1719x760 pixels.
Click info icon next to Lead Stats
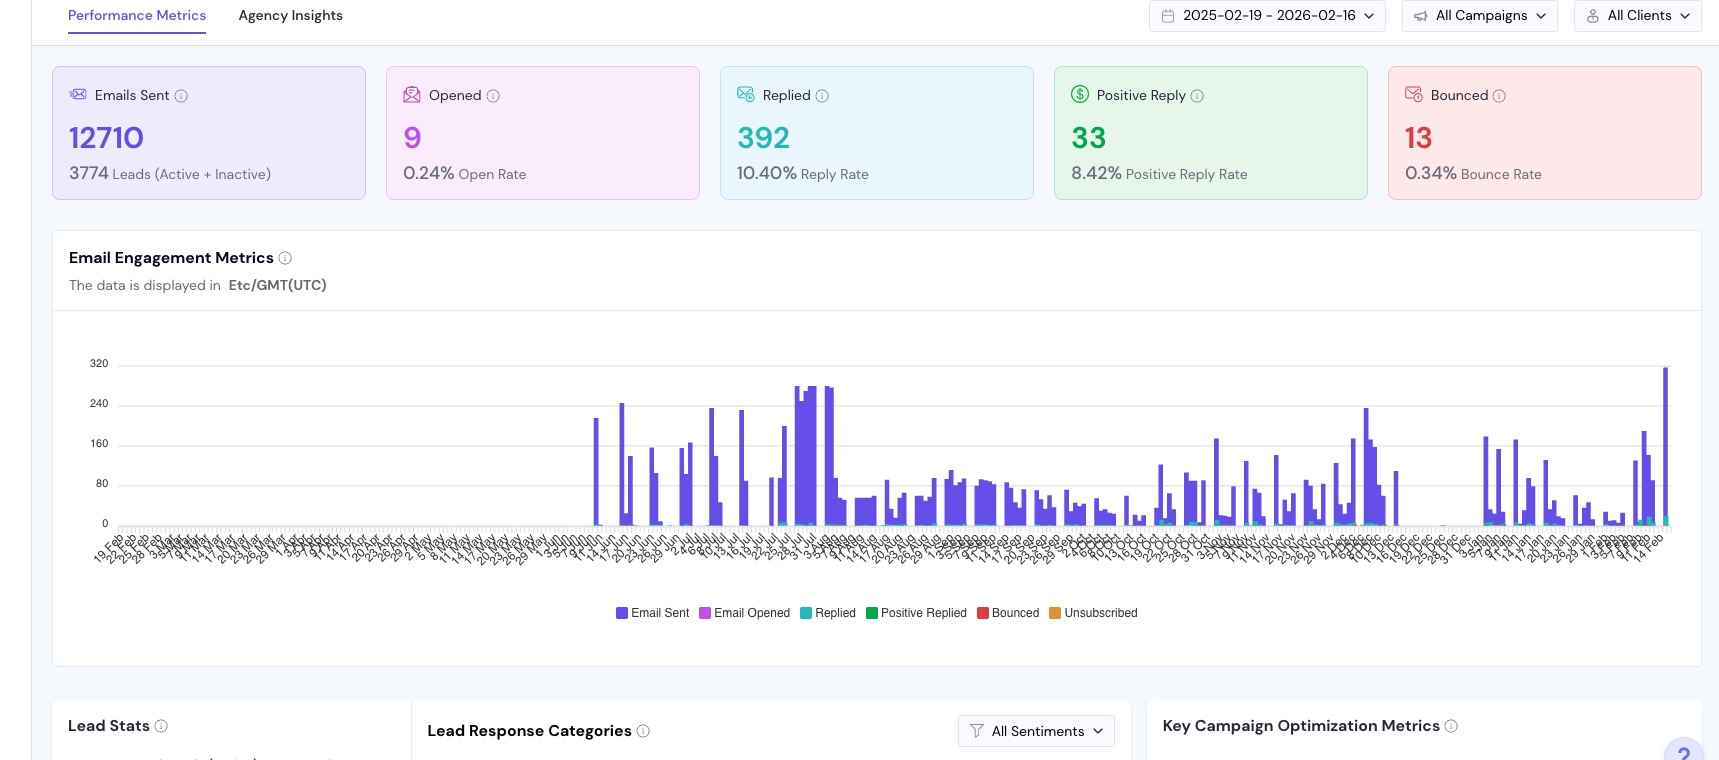pyautogui.click(x=161, y=726)
